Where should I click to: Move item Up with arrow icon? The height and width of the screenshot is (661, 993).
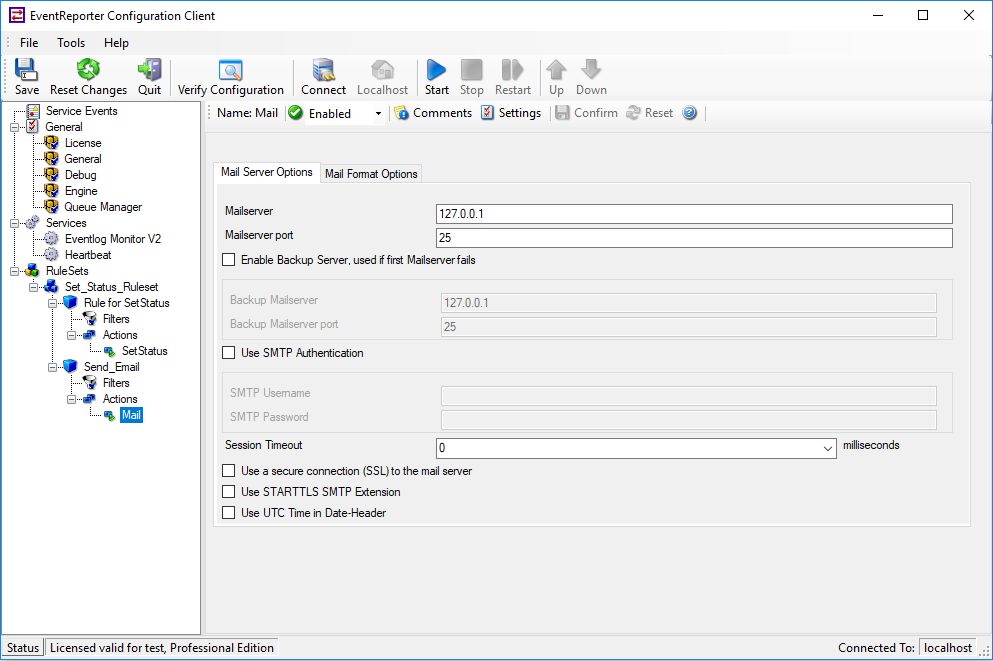(x=556, y=77)
